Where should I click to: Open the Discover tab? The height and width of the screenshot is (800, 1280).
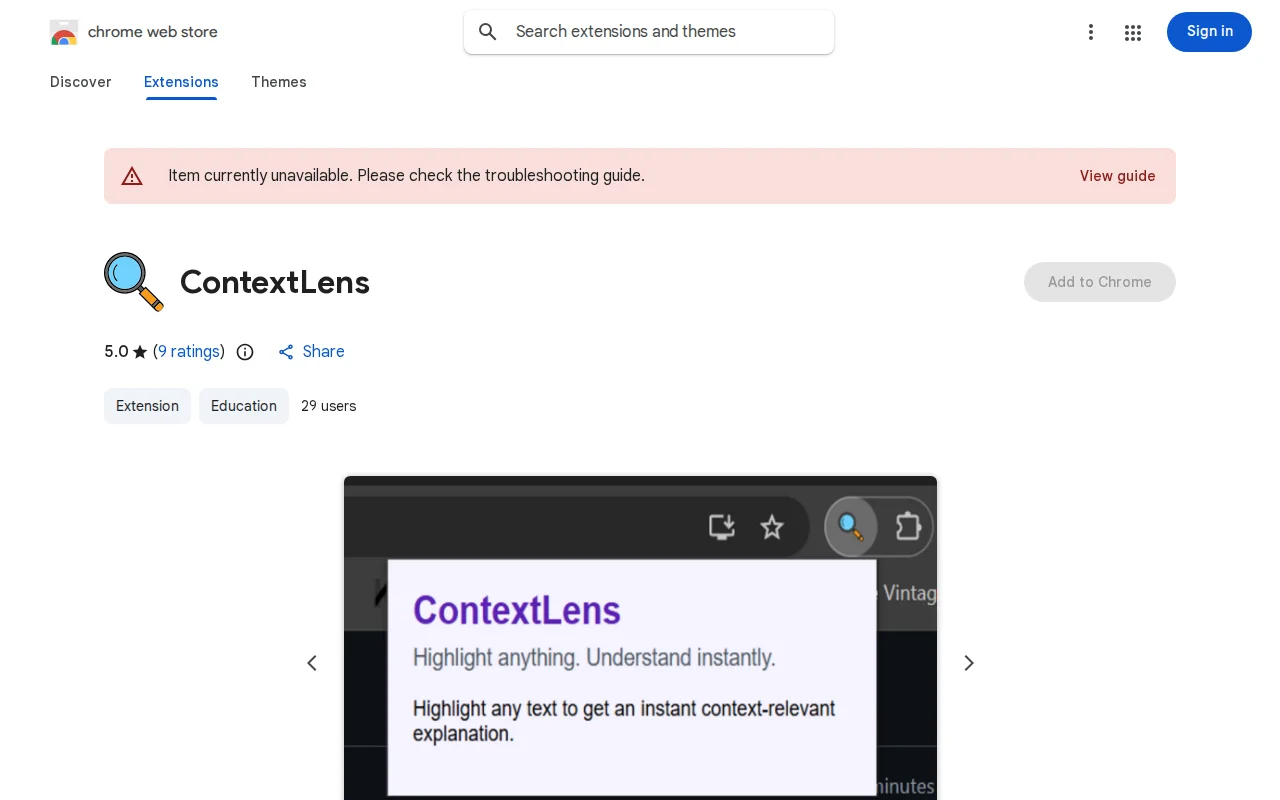click(80, 82)
